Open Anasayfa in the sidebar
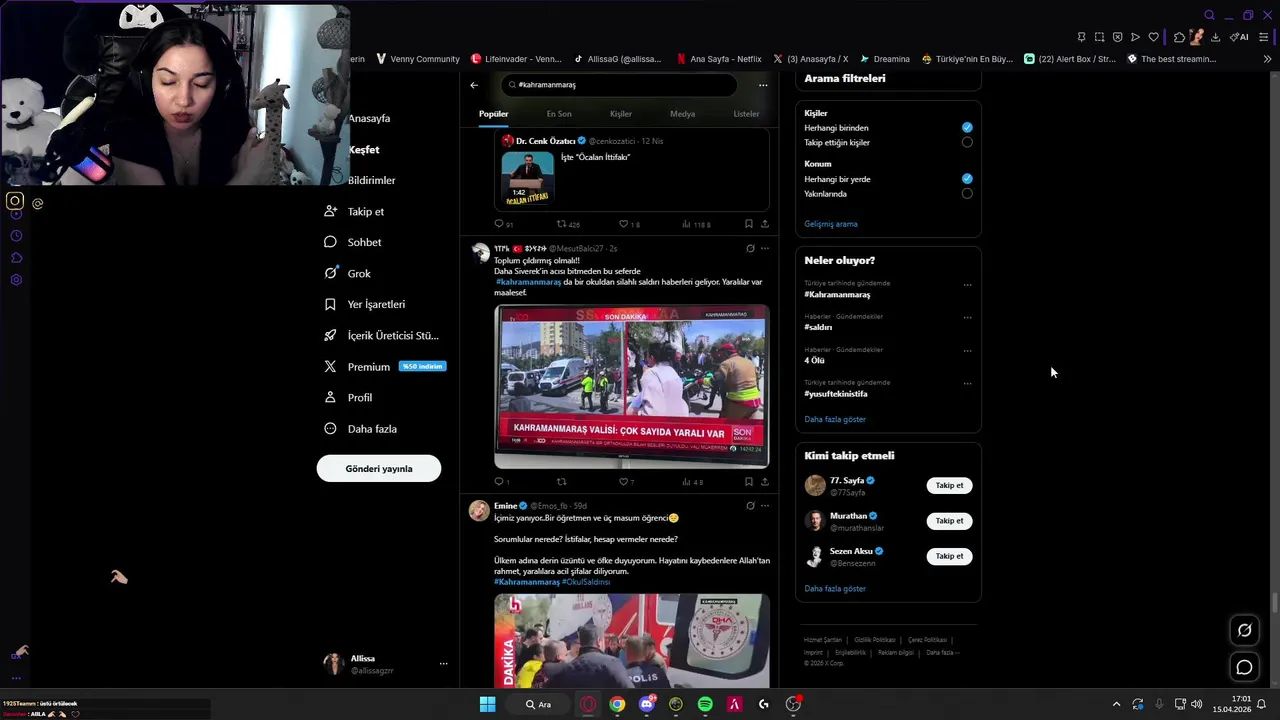 [x=369, y=118]
